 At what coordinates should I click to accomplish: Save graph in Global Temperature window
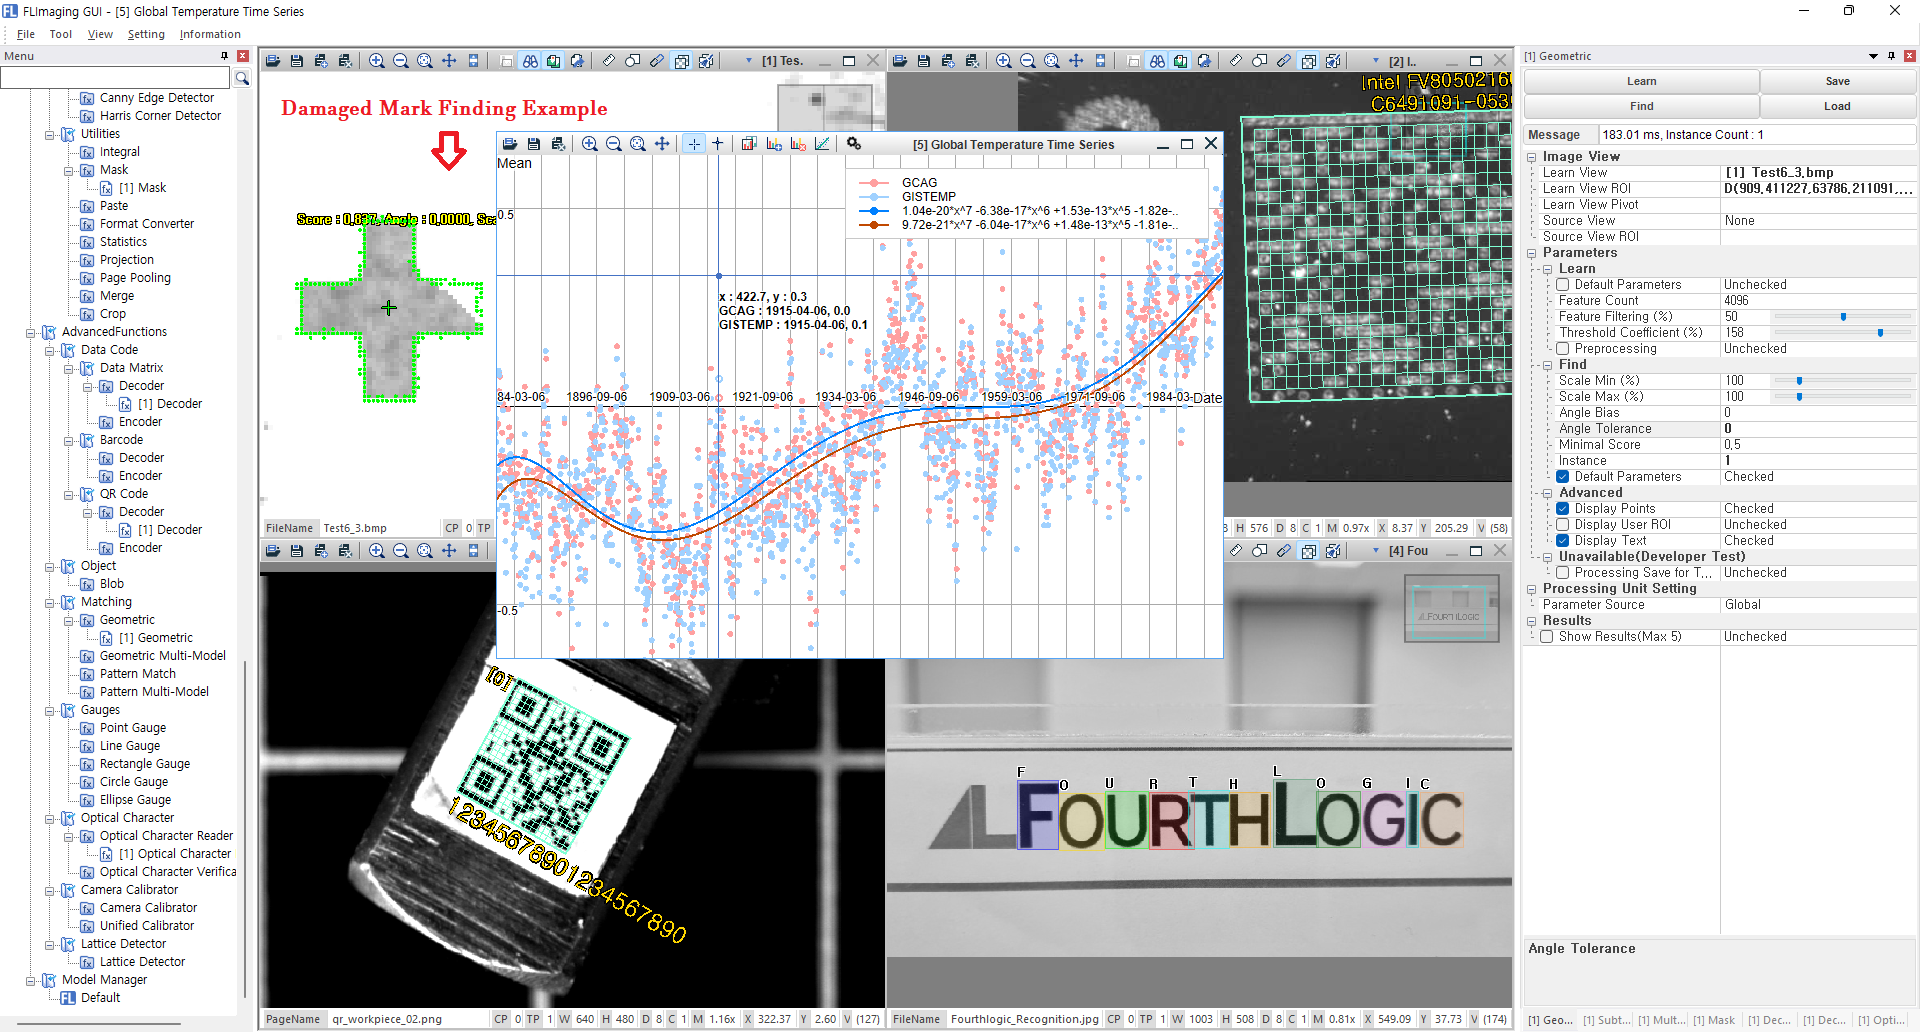tap(534, 144)
